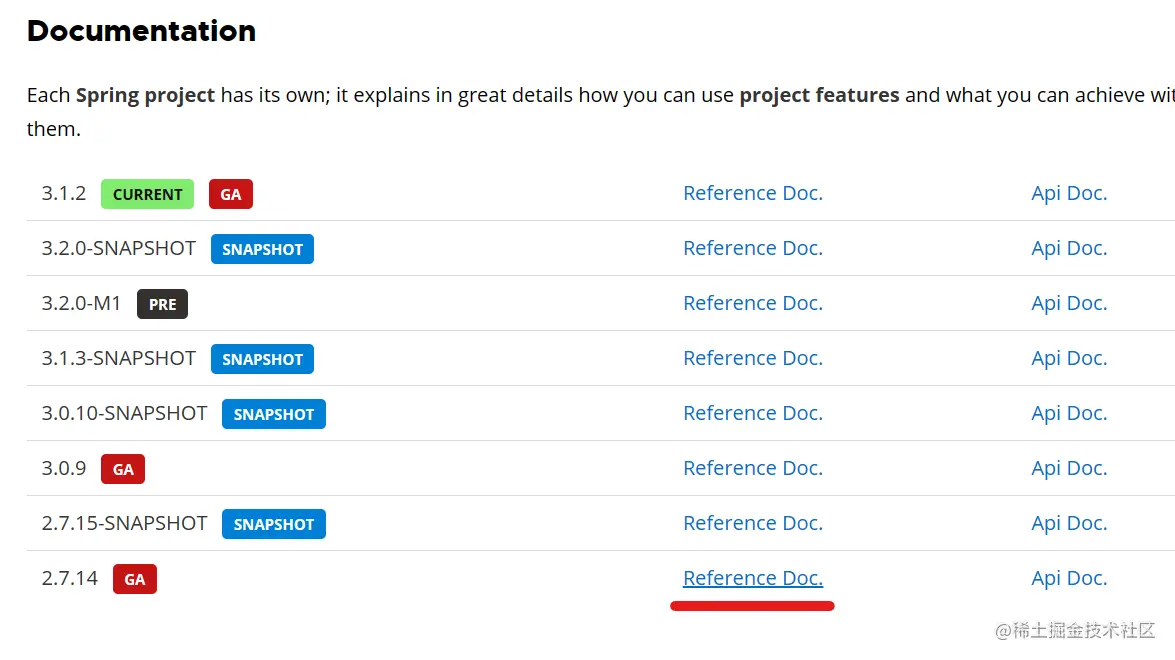Screen dimensions: 1175x660
Task: Open Reference Doc. for 3.1.3-SNAPSHOT
Action: (752, 358)
